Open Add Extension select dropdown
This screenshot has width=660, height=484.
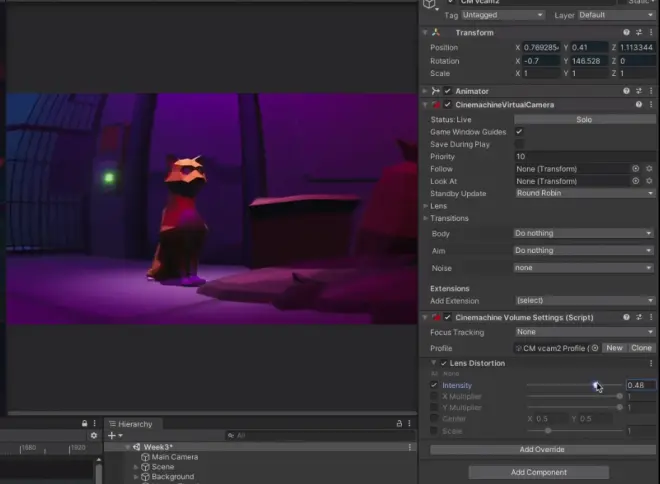[585, 301]
